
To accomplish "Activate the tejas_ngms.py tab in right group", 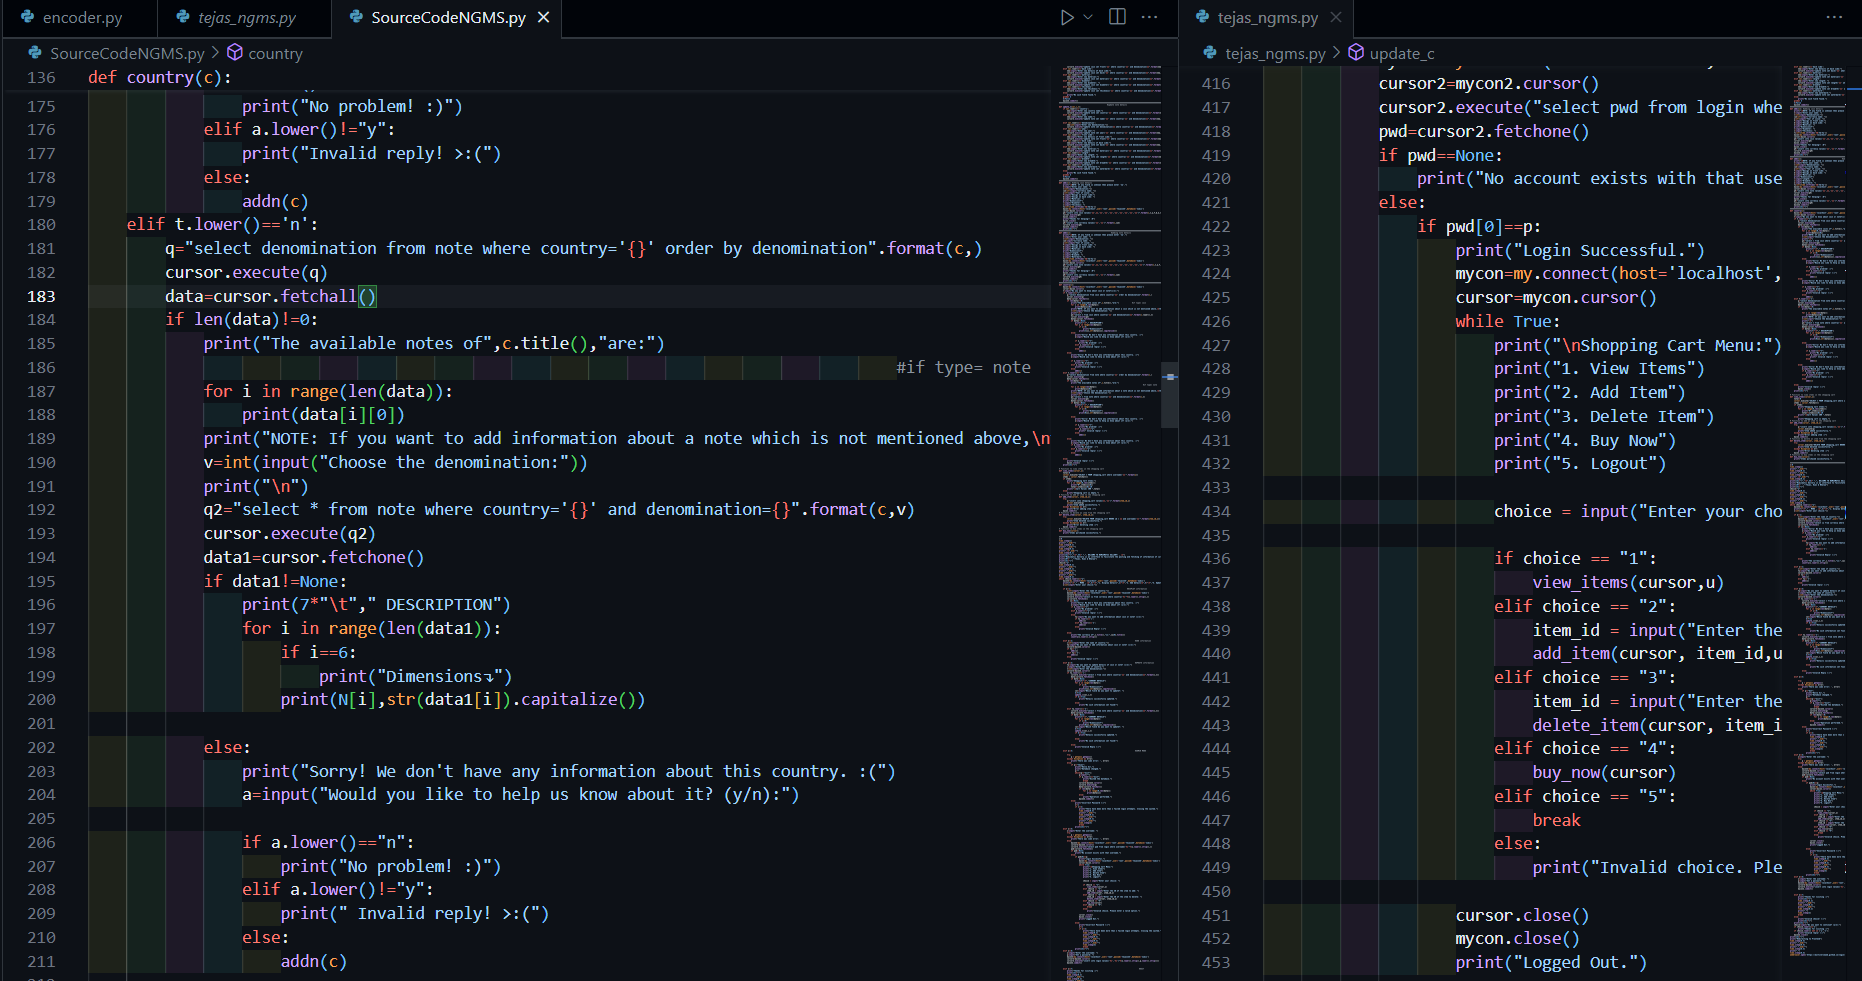I will click(1267, 18).
